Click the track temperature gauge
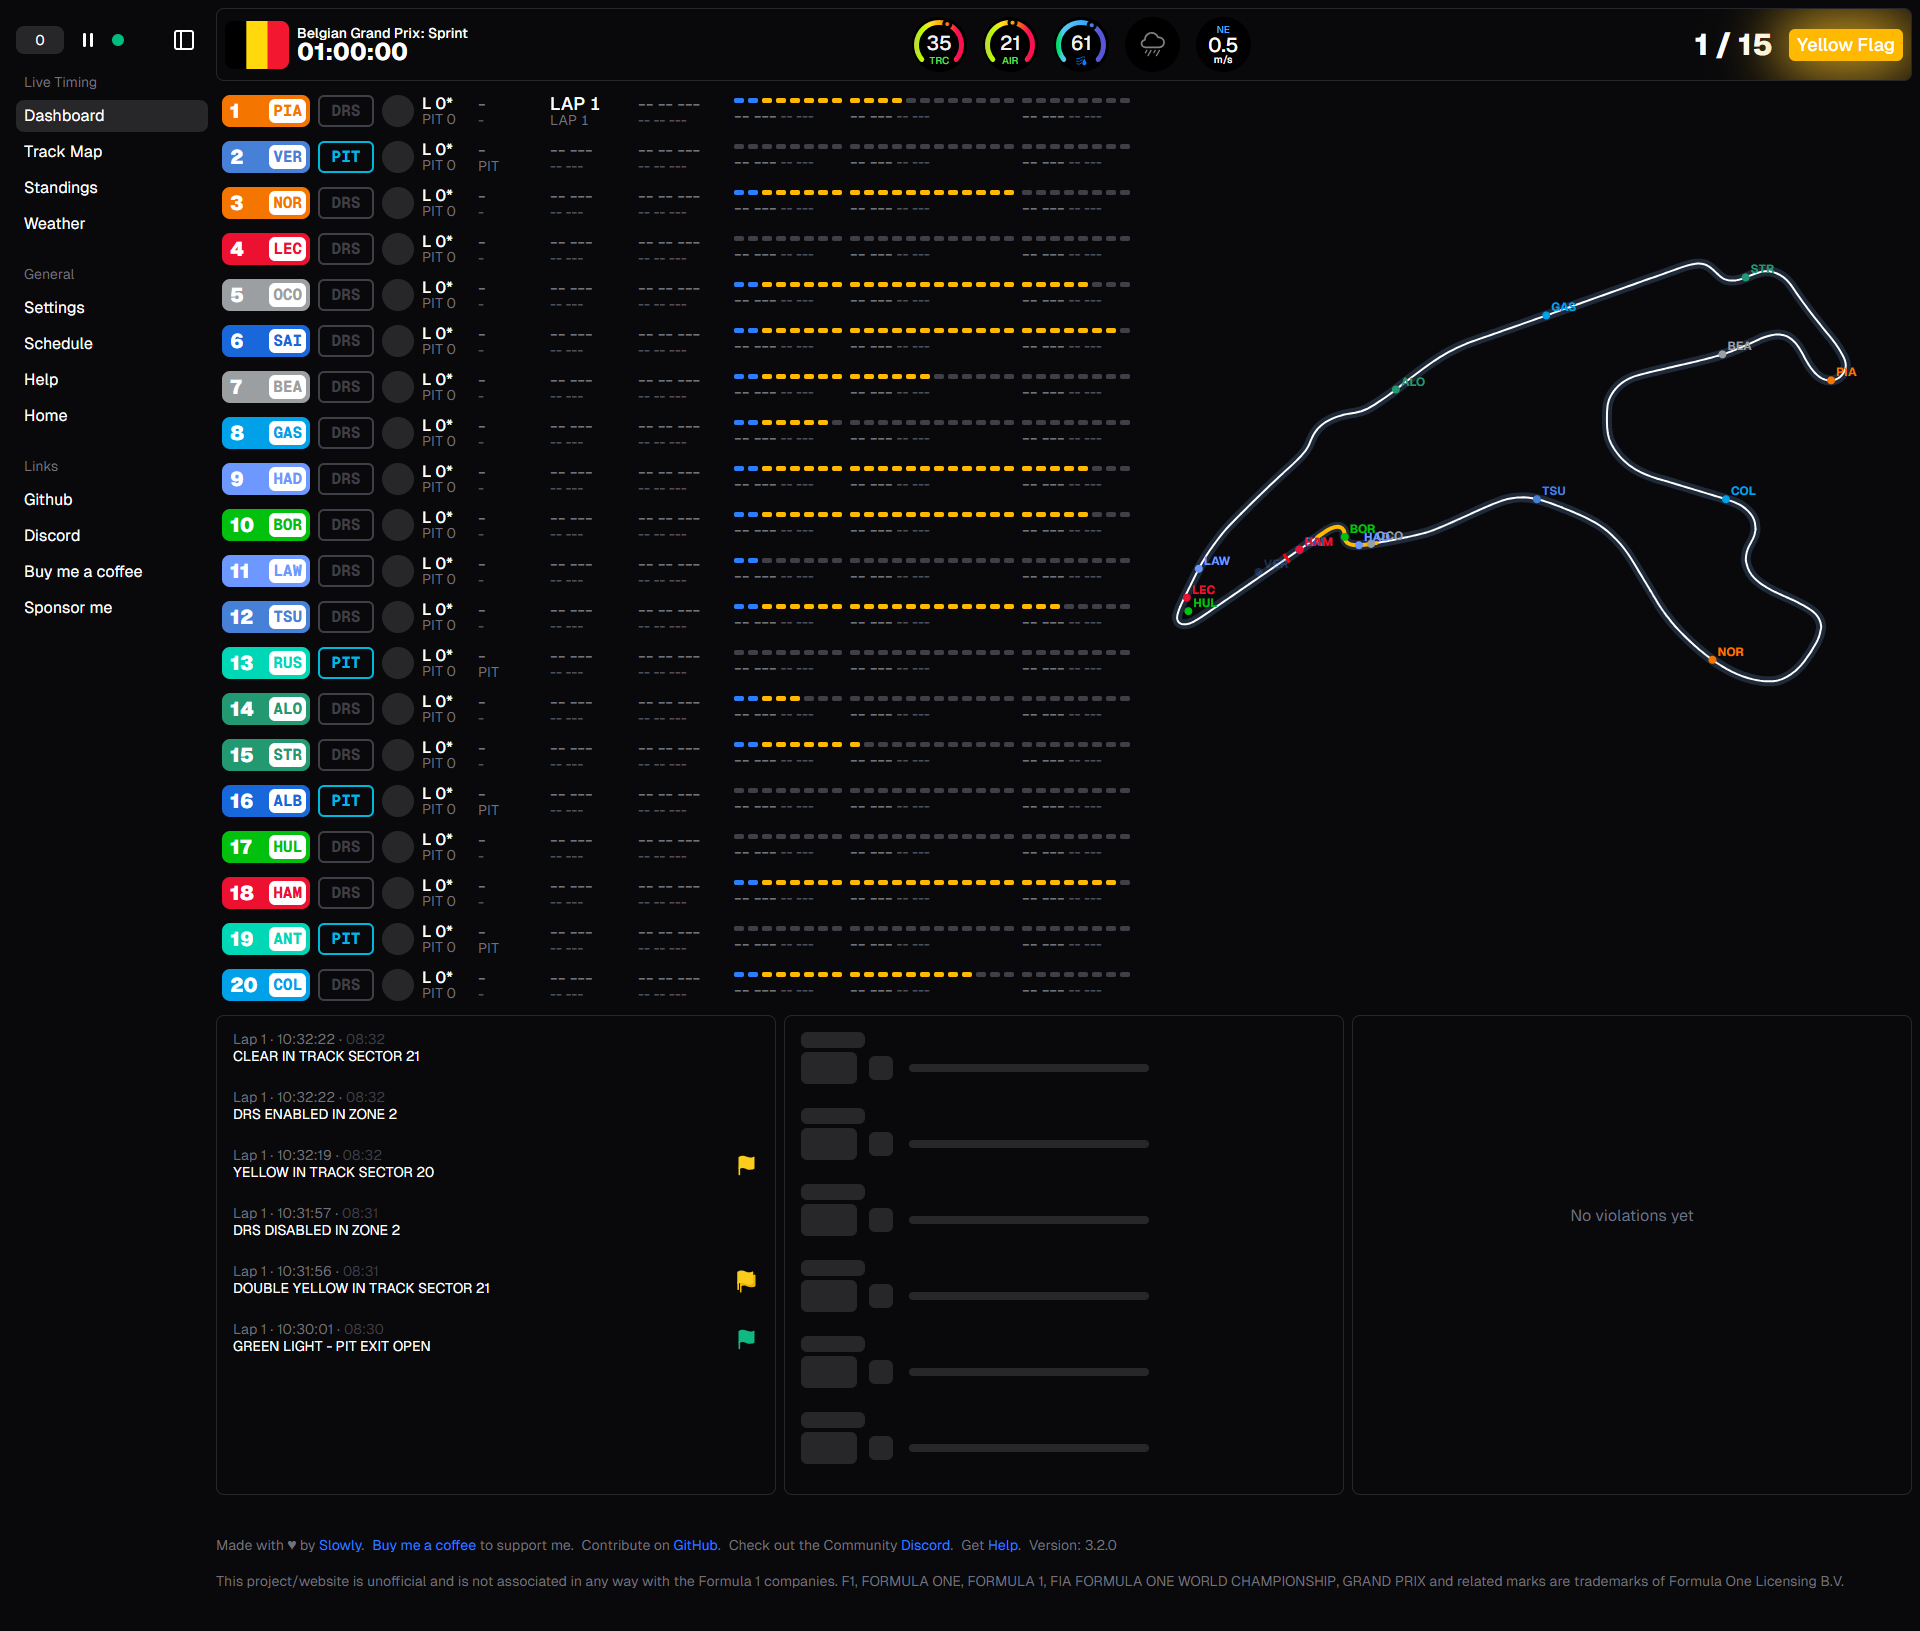Image resolution: width=1920 pixels, height=1631 pixels. (x=938, y=44)
